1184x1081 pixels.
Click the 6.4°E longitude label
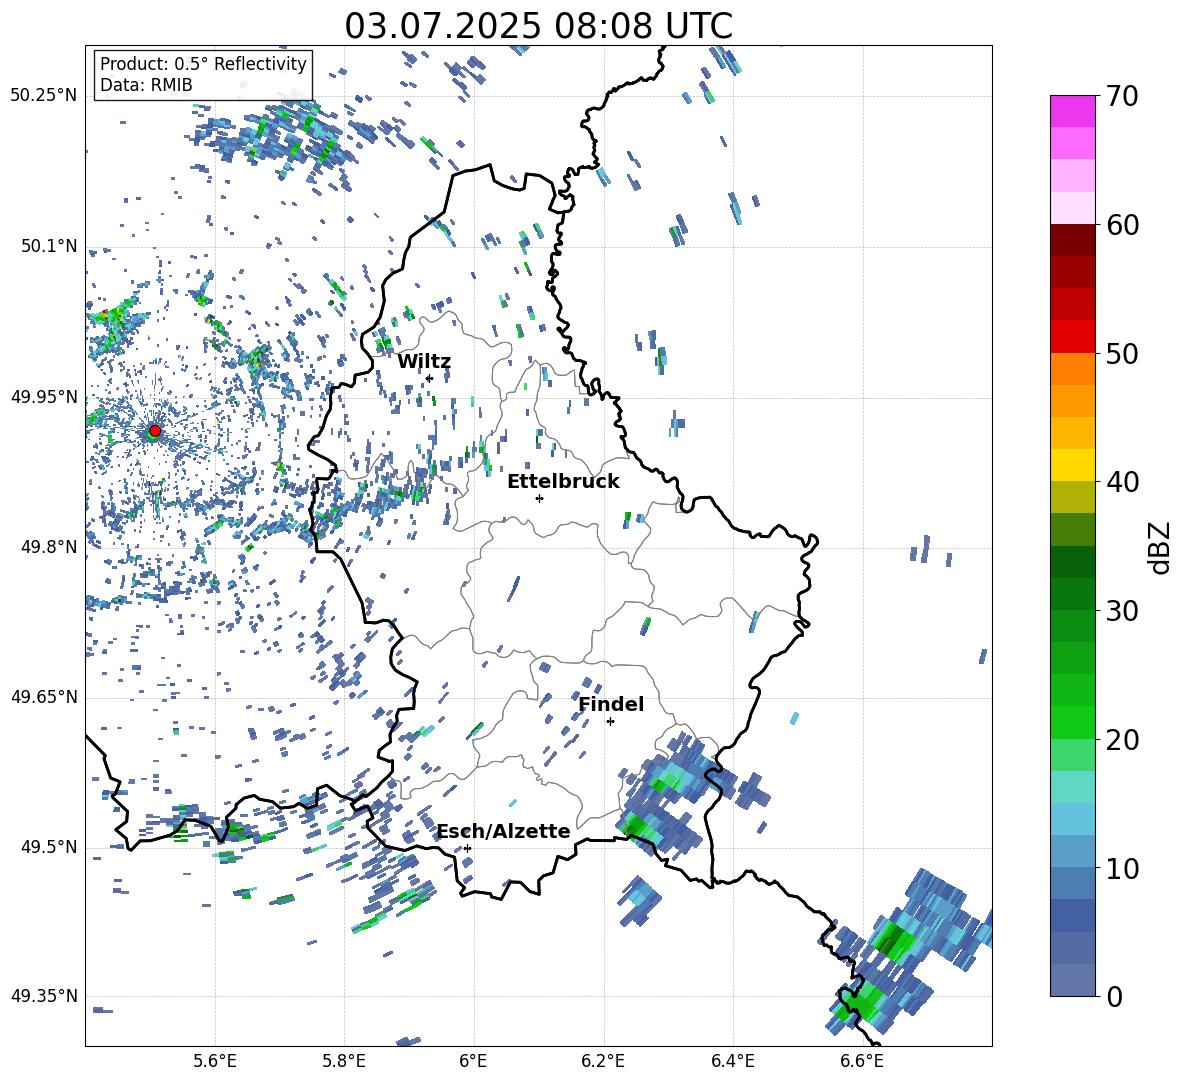pos(732,1061)
